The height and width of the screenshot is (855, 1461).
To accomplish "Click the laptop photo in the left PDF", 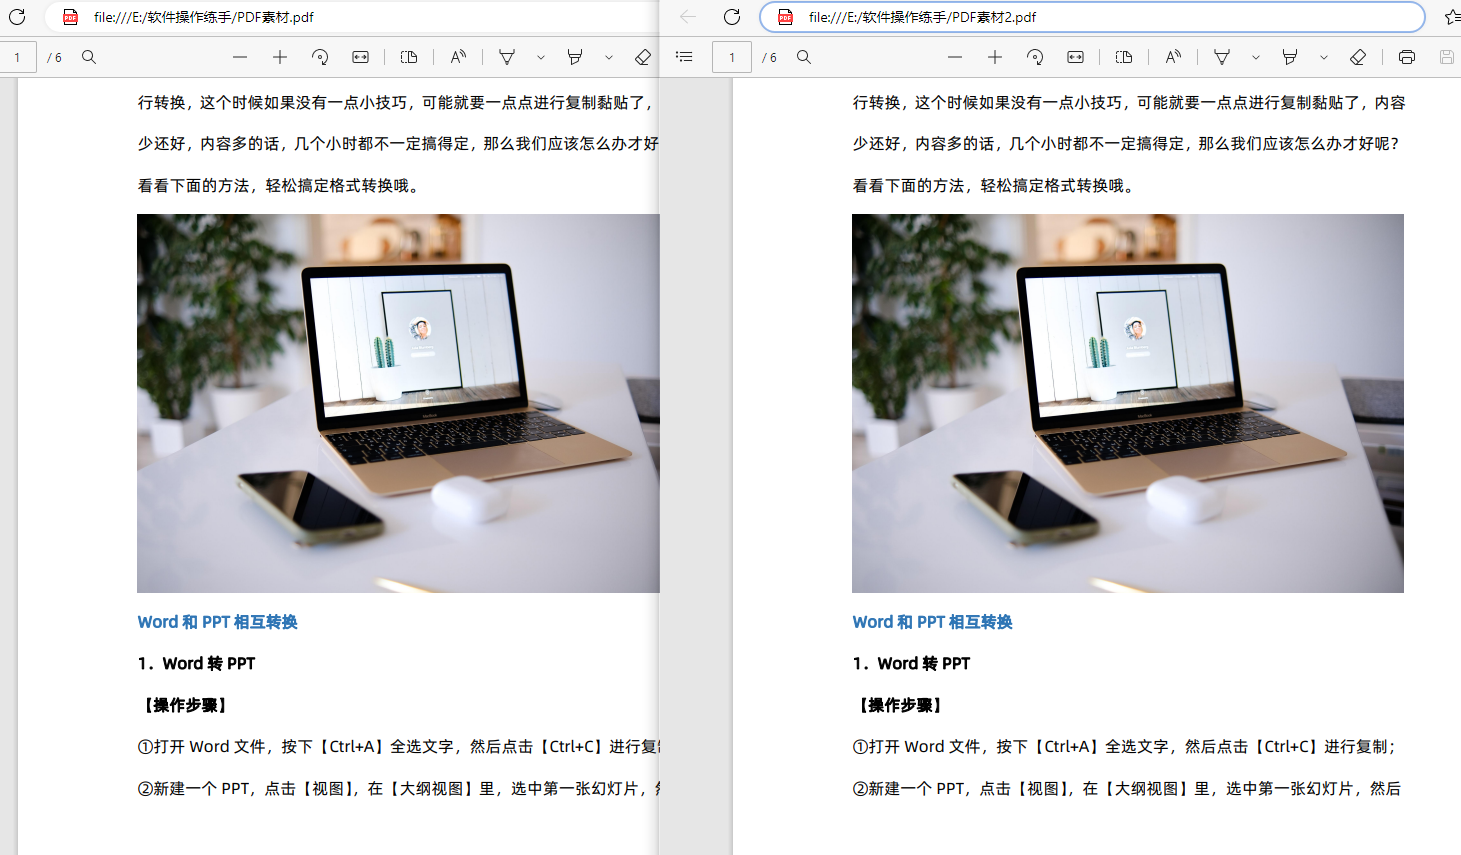I will point(398,403).
